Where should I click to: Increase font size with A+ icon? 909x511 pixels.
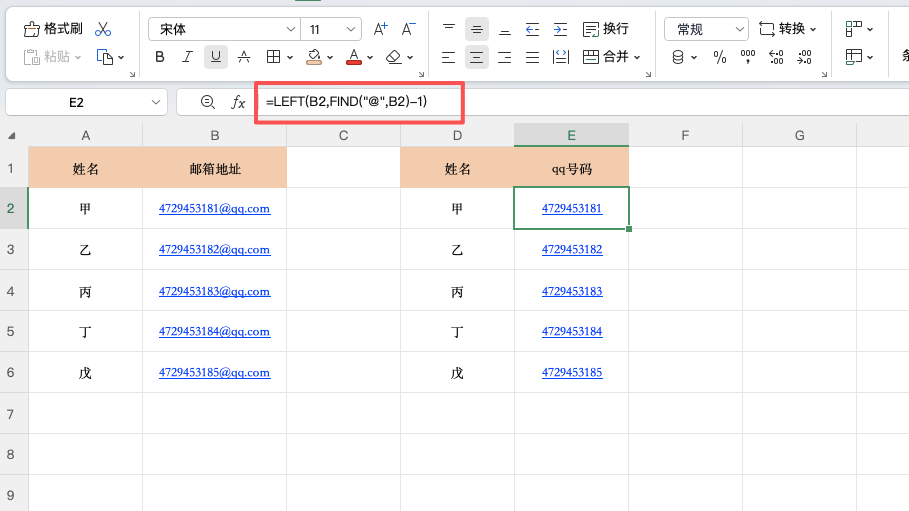(x=380, y=29)
